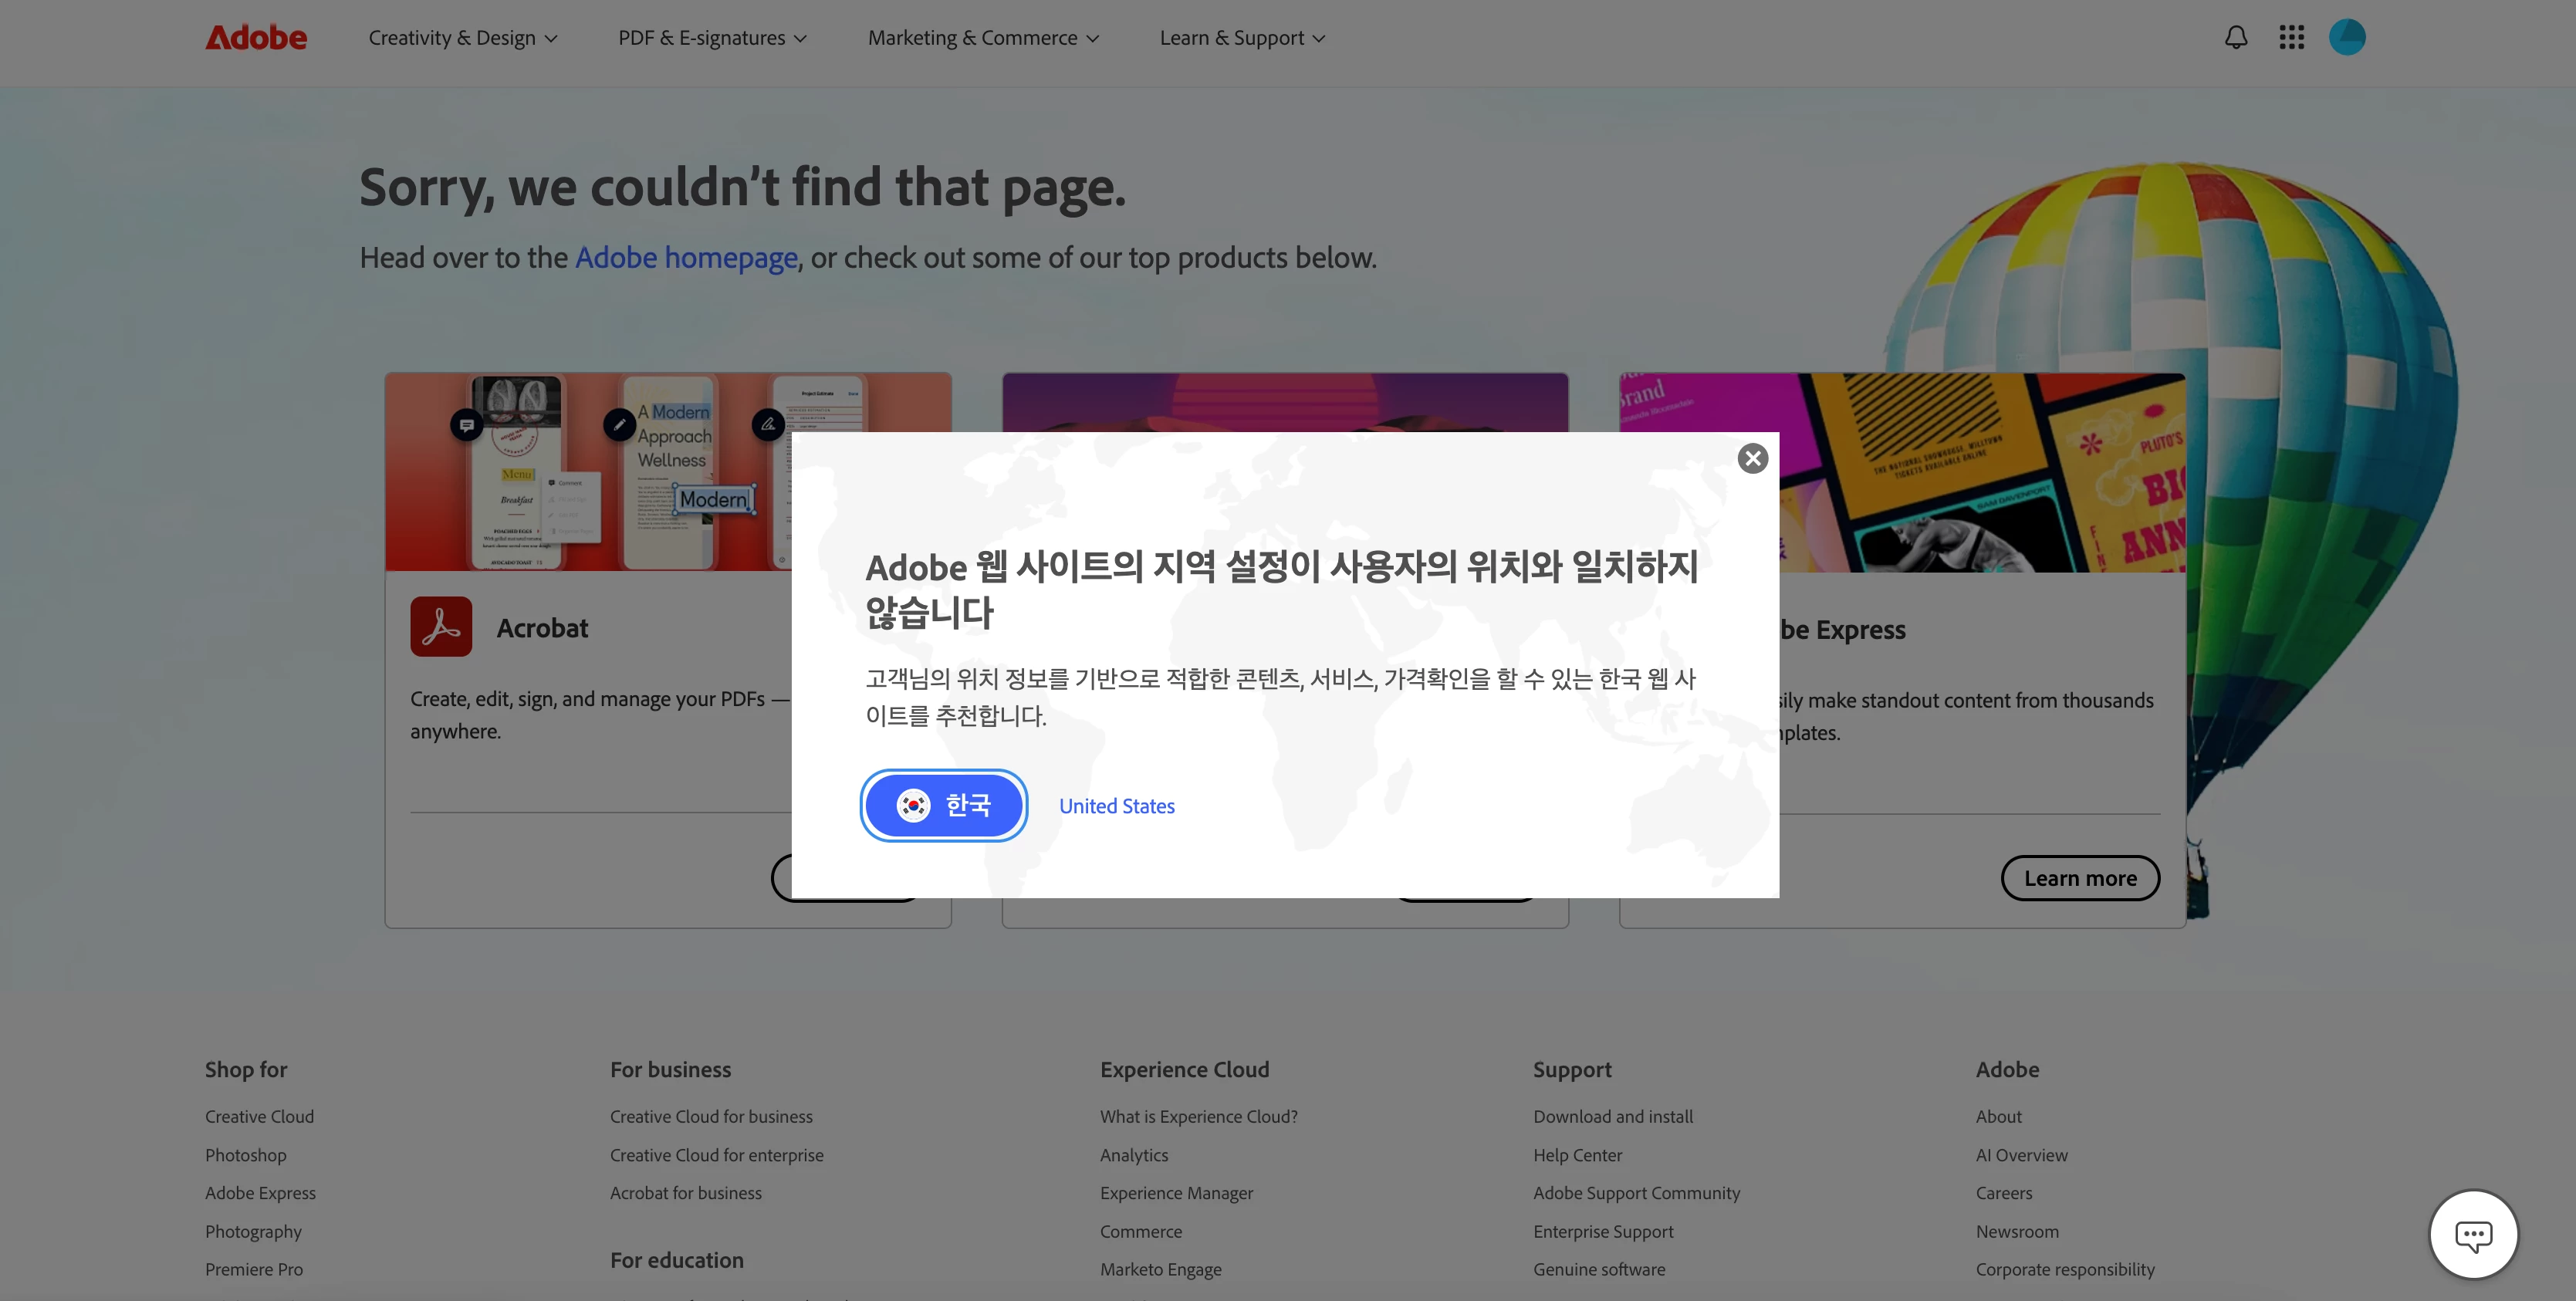Open the apps grid switcher icon
The width and height of the screenshot is (2576, 1301).
click(x=2291, y=38)
